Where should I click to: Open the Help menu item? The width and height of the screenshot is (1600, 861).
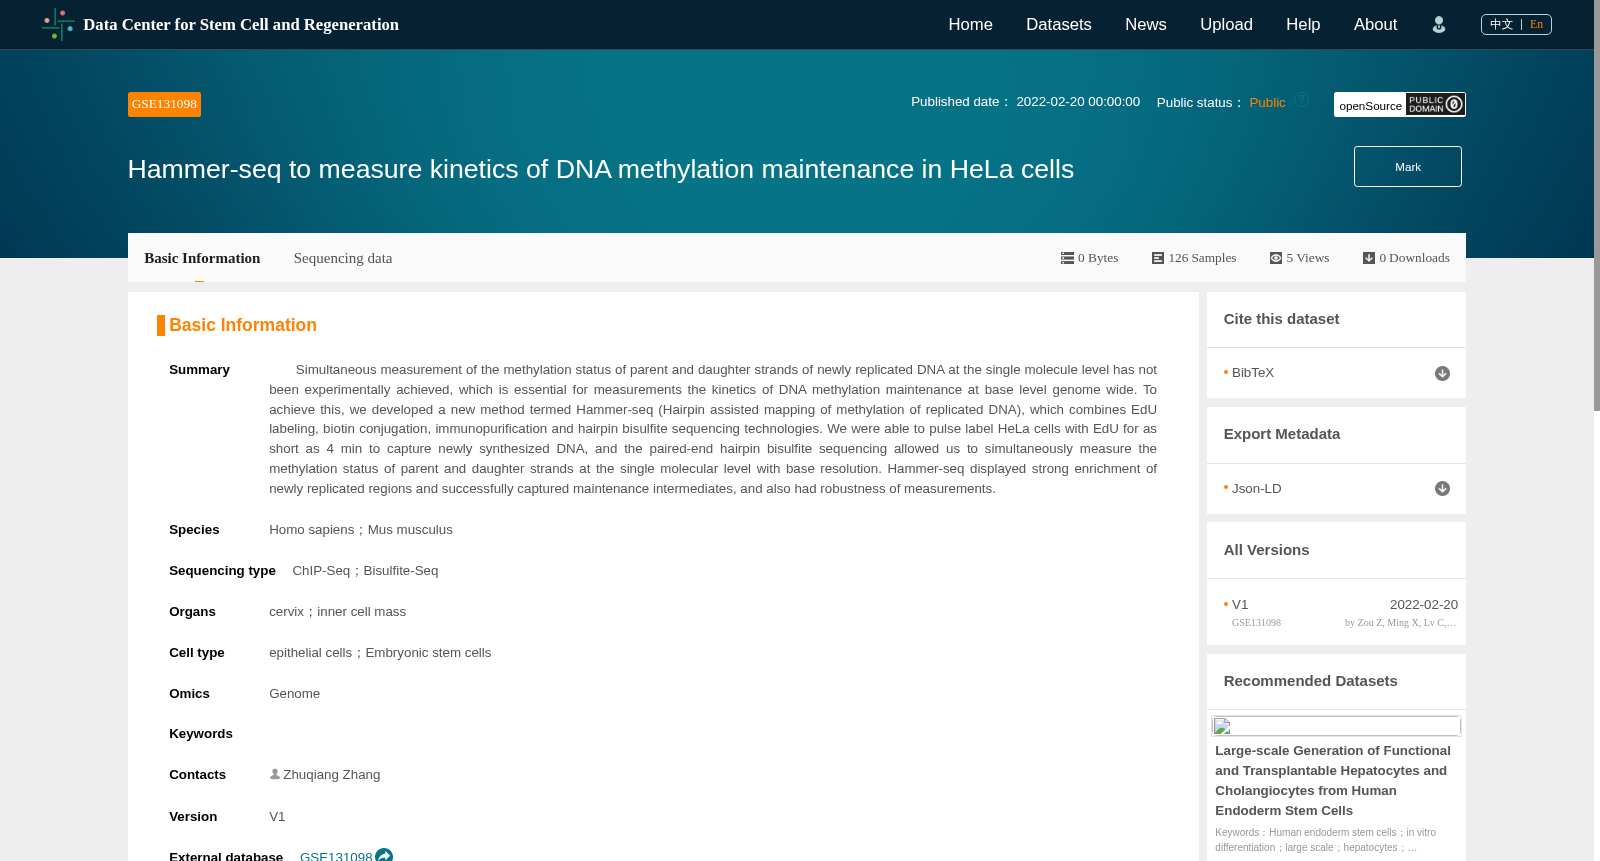tap(1303, 24)
